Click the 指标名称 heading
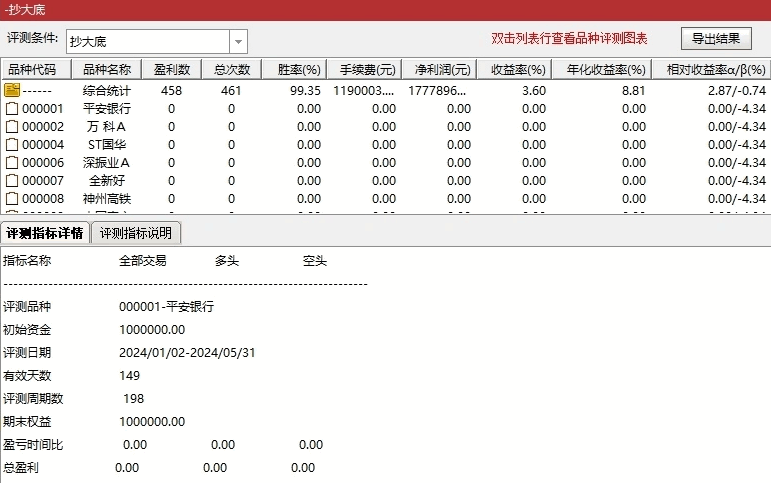 click(x=27, y=261)
